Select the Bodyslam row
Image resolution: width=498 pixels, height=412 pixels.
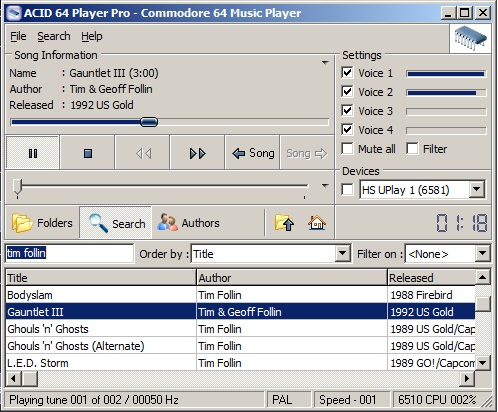point(240,295)
